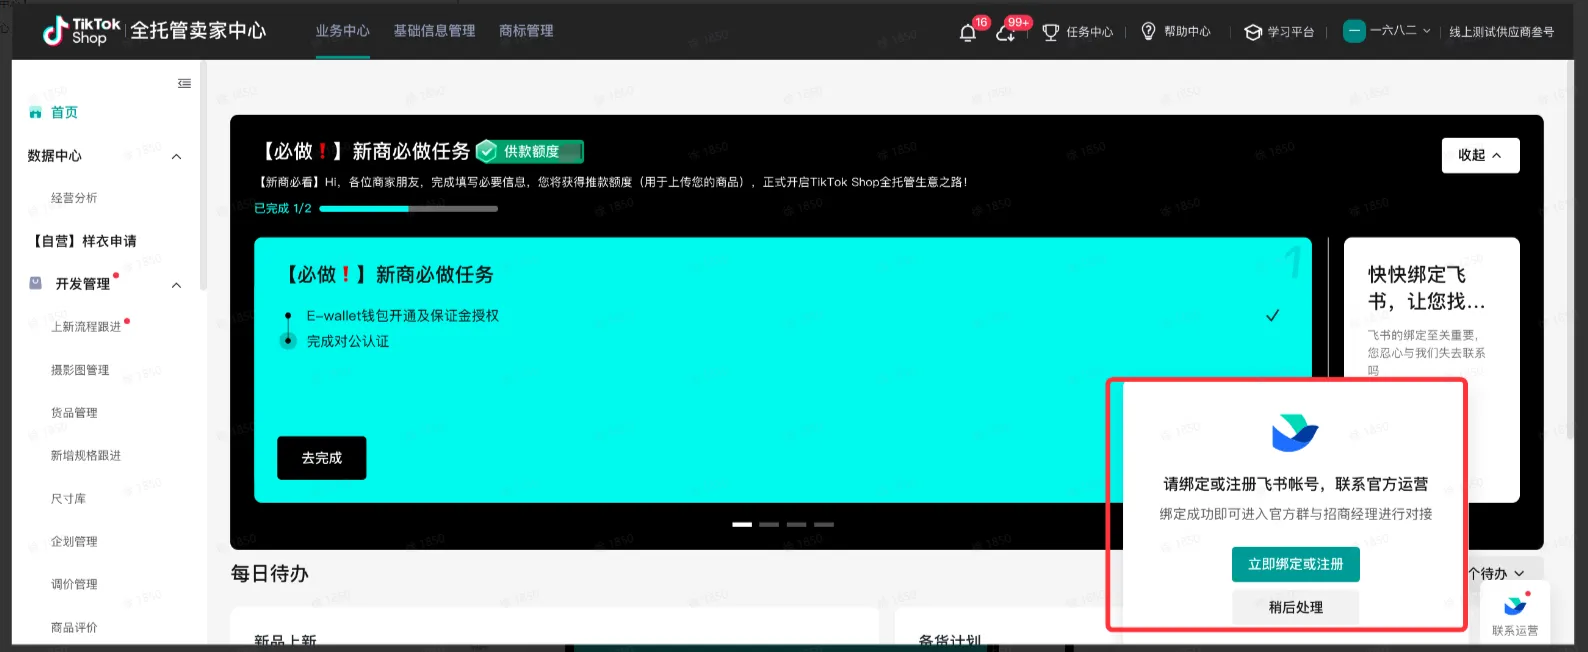Viewport: 1588px width, 652px height.
Task: Open 经营分析 in the sidebar
Action: click(x=74, y=198)
